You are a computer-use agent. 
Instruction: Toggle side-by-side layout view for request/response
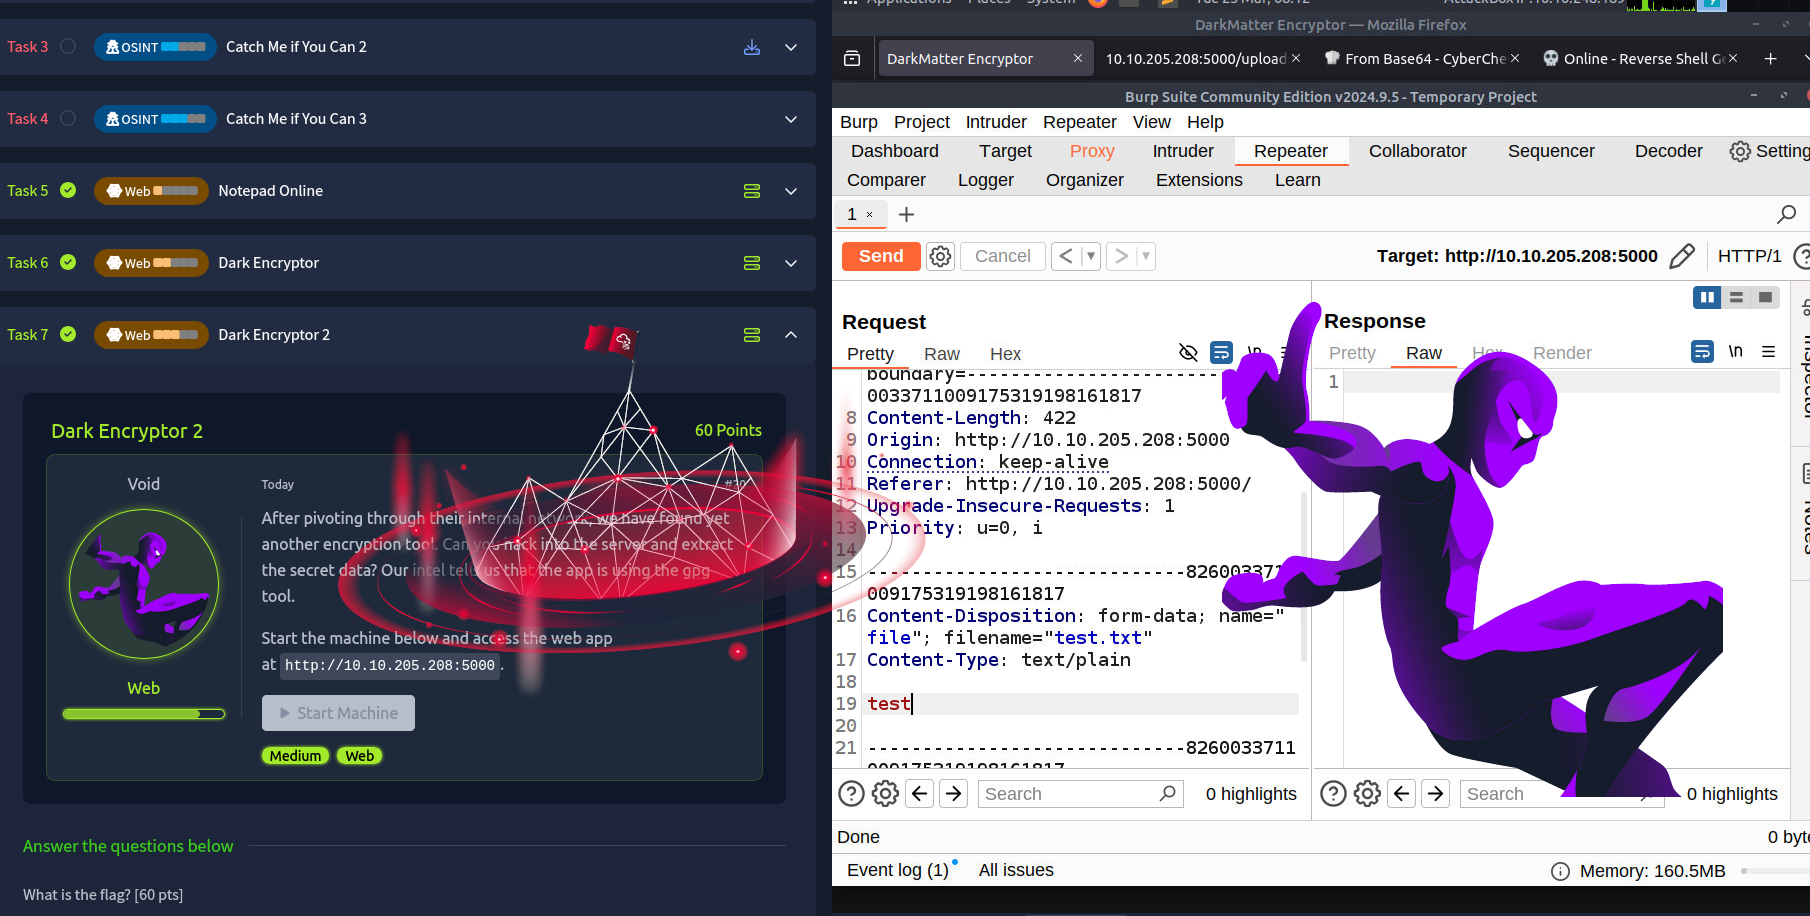click(x=1707, y=297)
